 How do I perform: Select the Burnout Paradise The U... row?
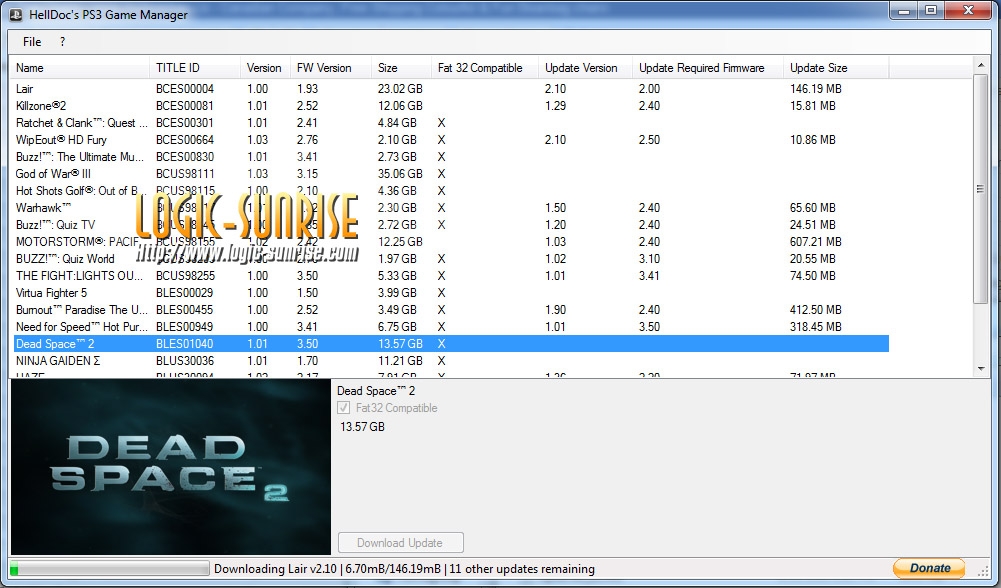click(x=451, y=310)
